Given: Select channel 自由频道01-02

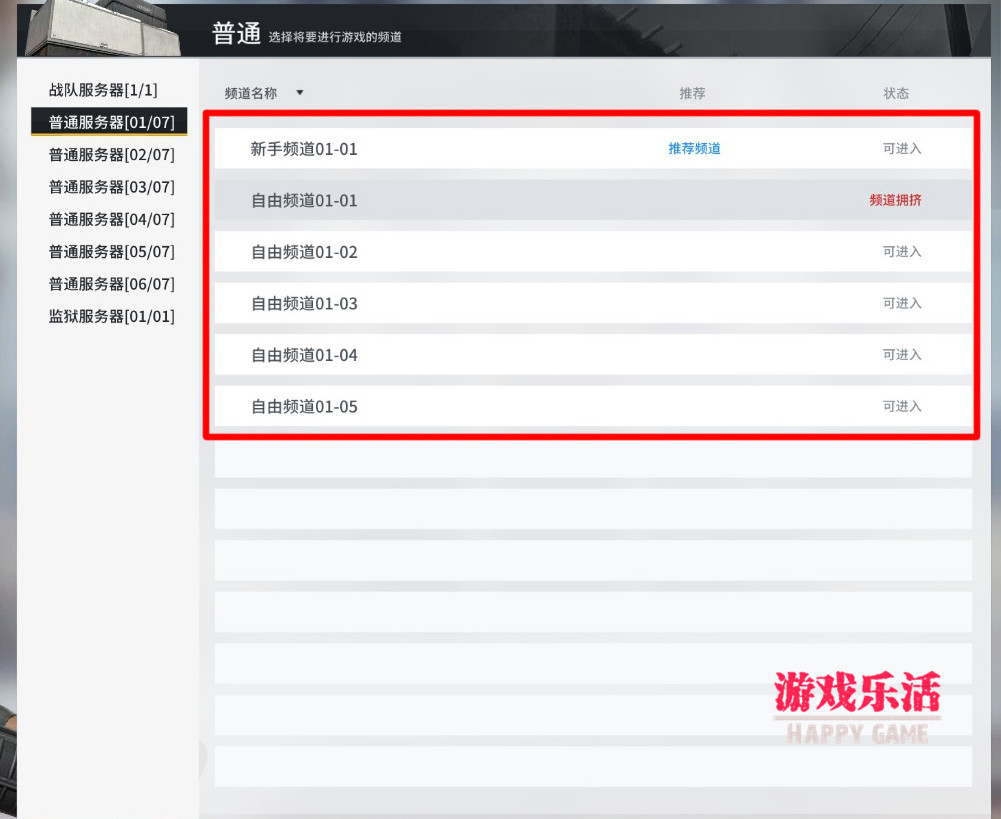Looking at the screenshot, I should 593,252.
